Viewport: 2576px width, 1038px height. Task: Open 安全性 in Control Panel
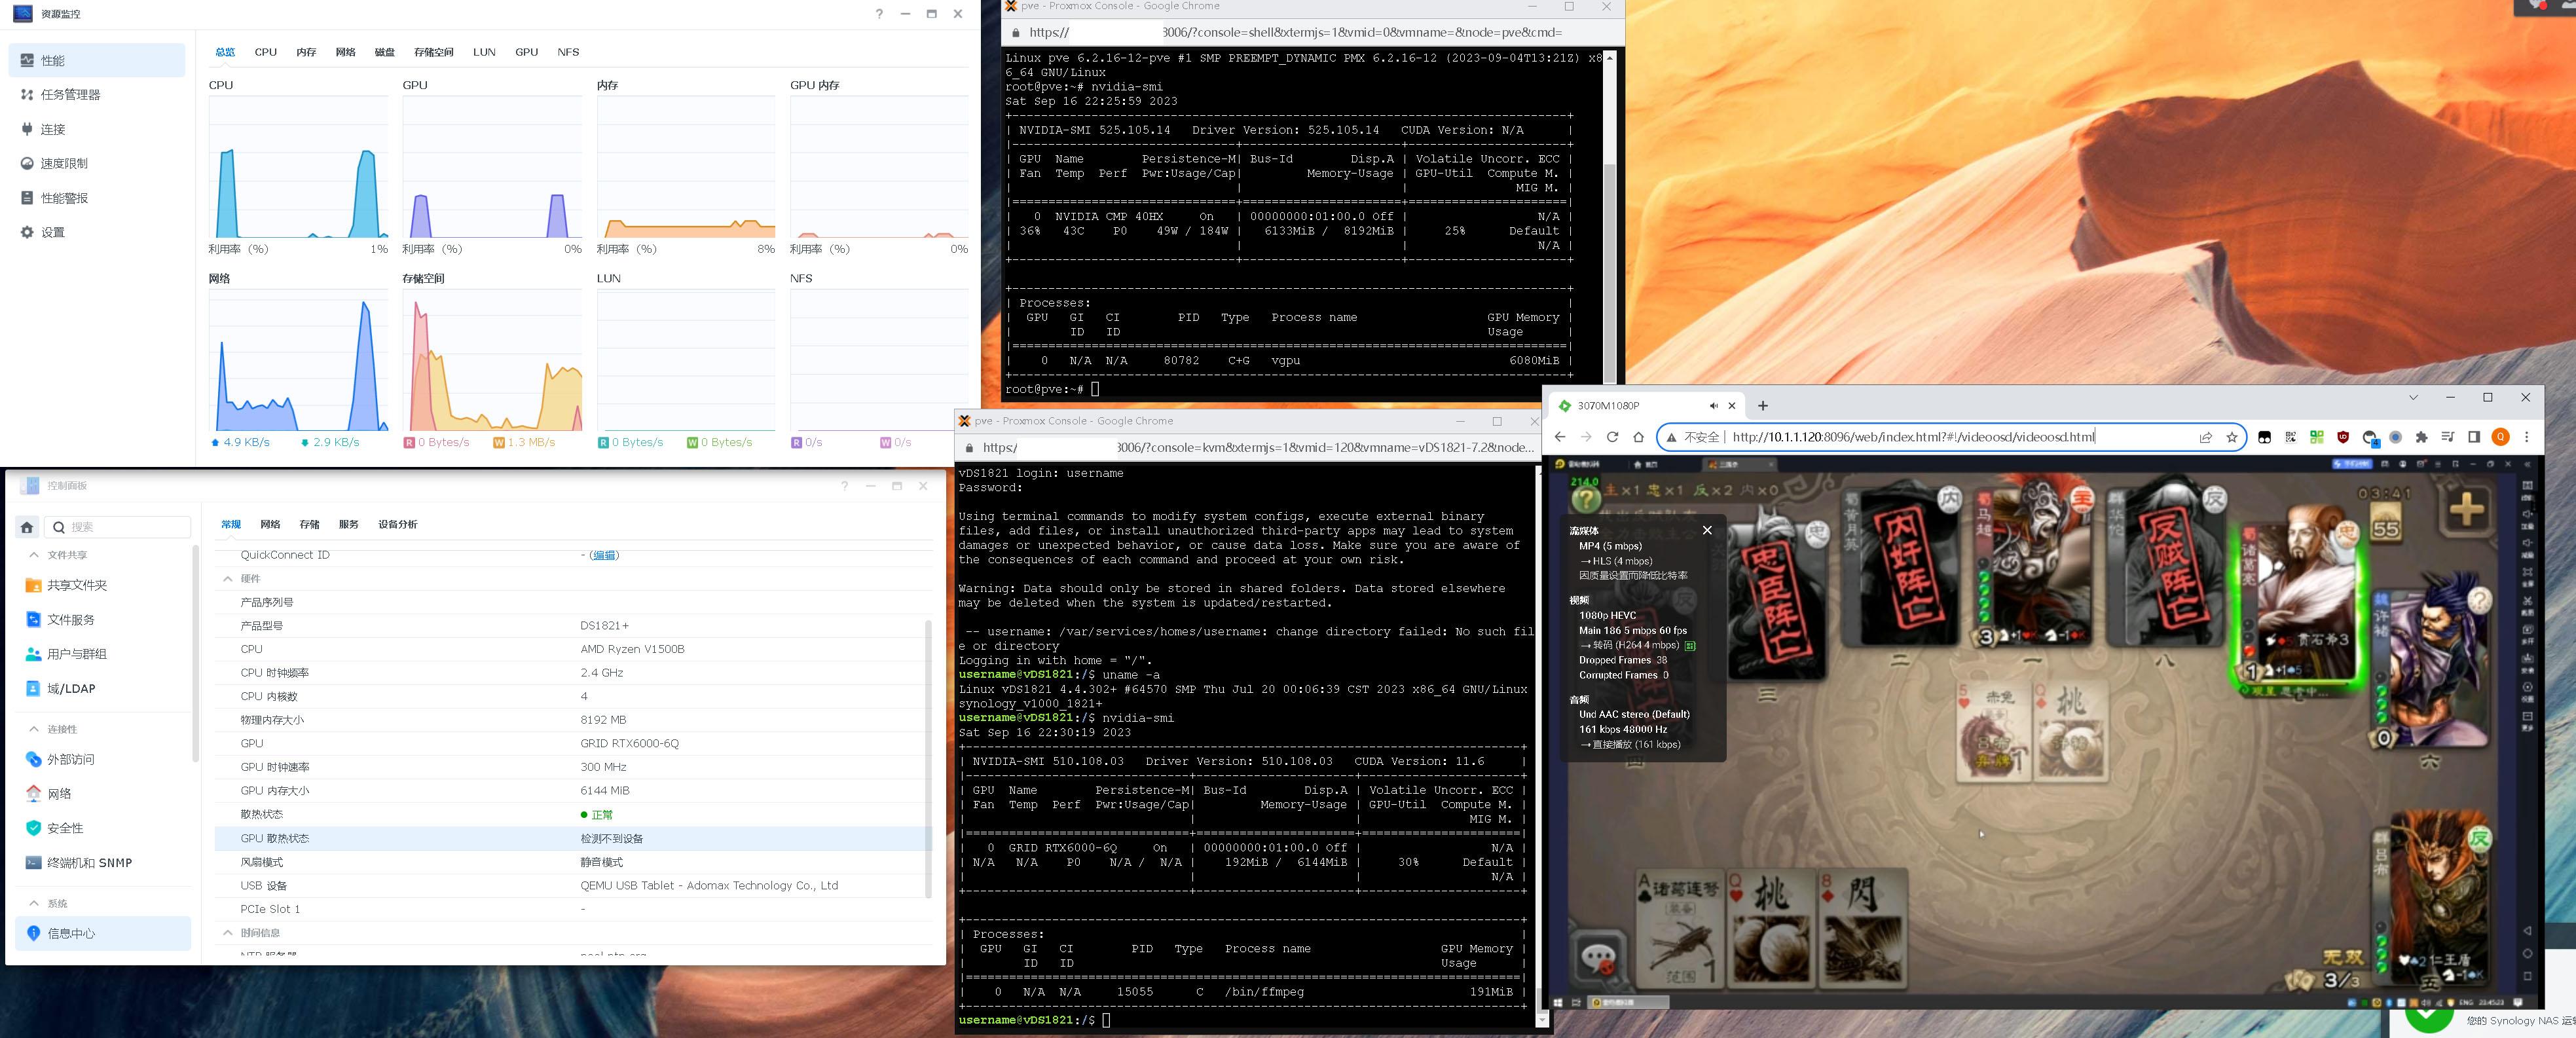coord(104,828)
